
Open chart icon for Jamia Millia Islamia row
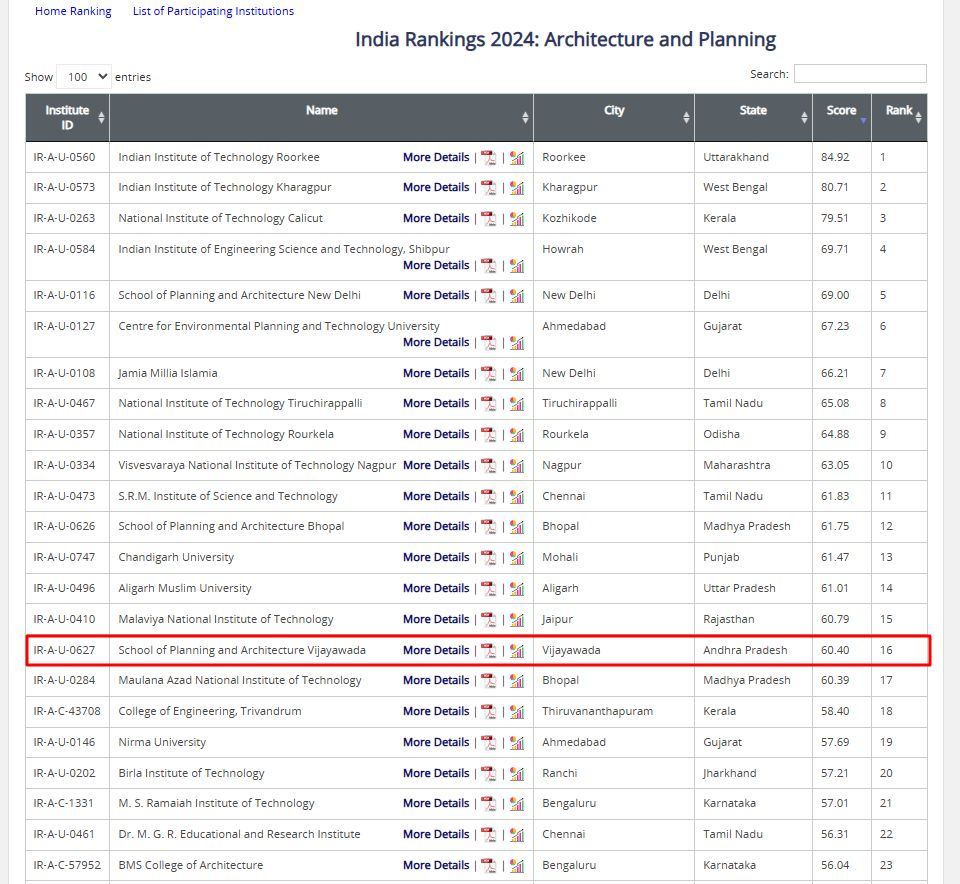point(517,373)
